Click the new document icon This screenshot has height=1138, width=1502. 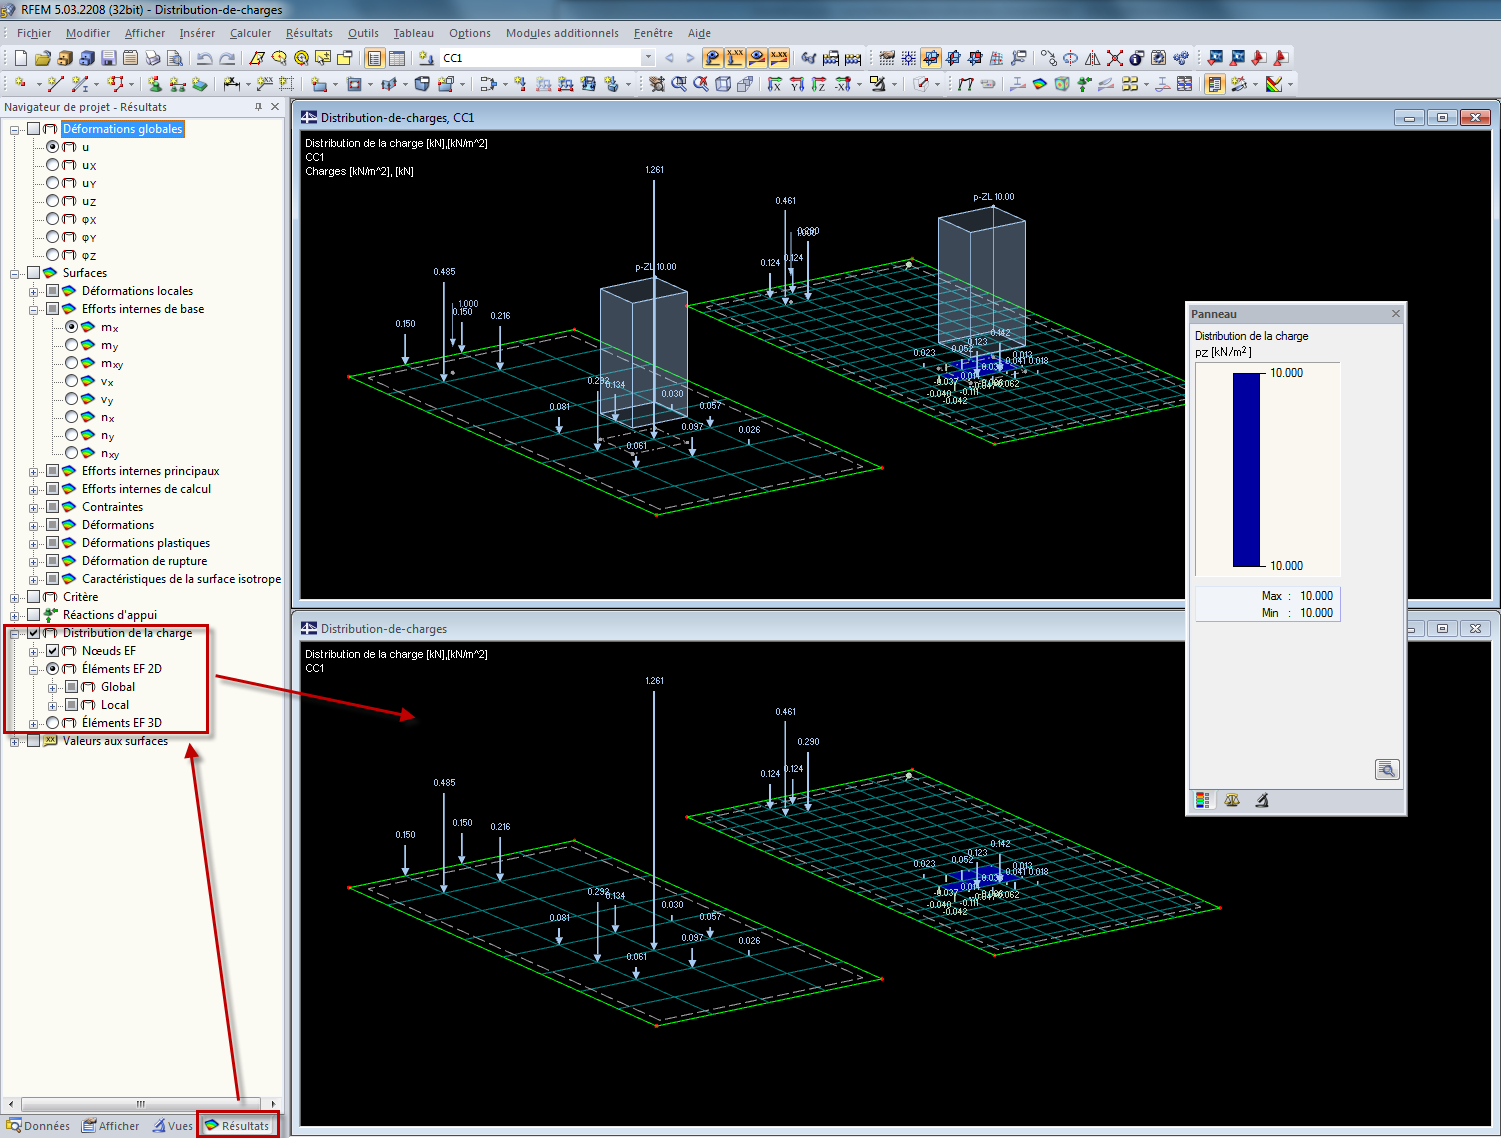20,58
